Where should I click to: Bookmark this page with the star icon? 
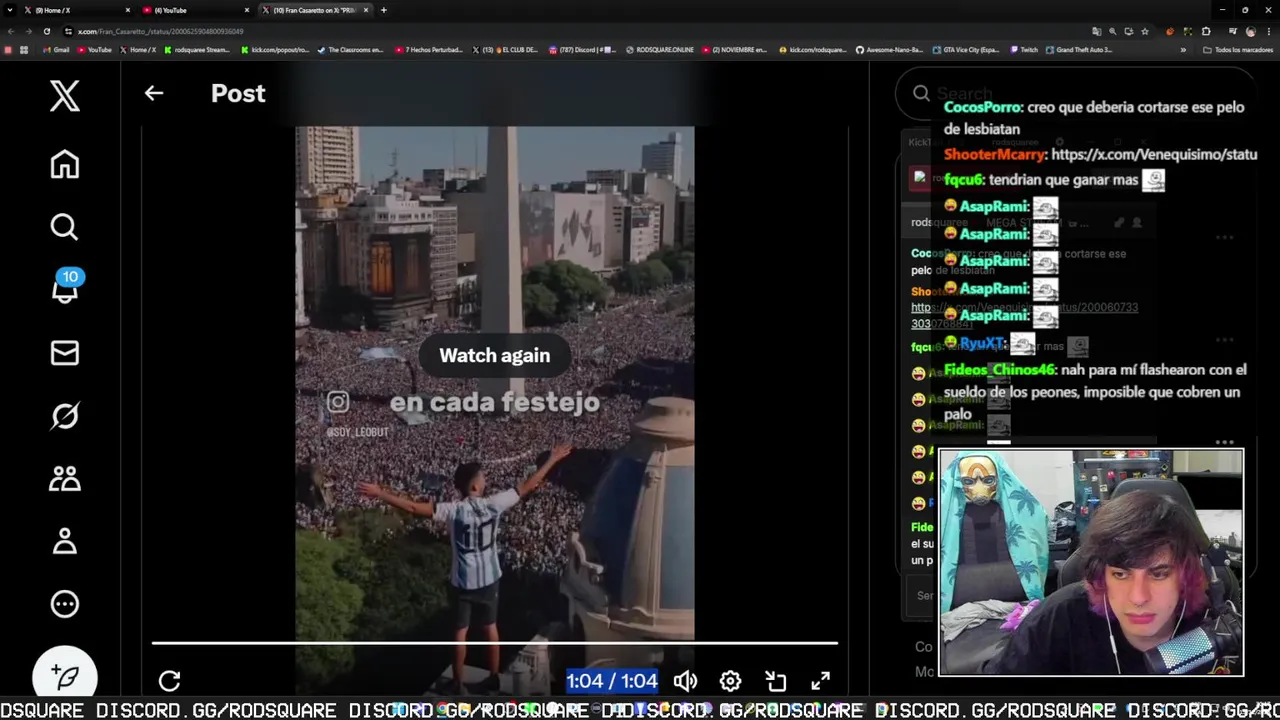(1145, 31)
